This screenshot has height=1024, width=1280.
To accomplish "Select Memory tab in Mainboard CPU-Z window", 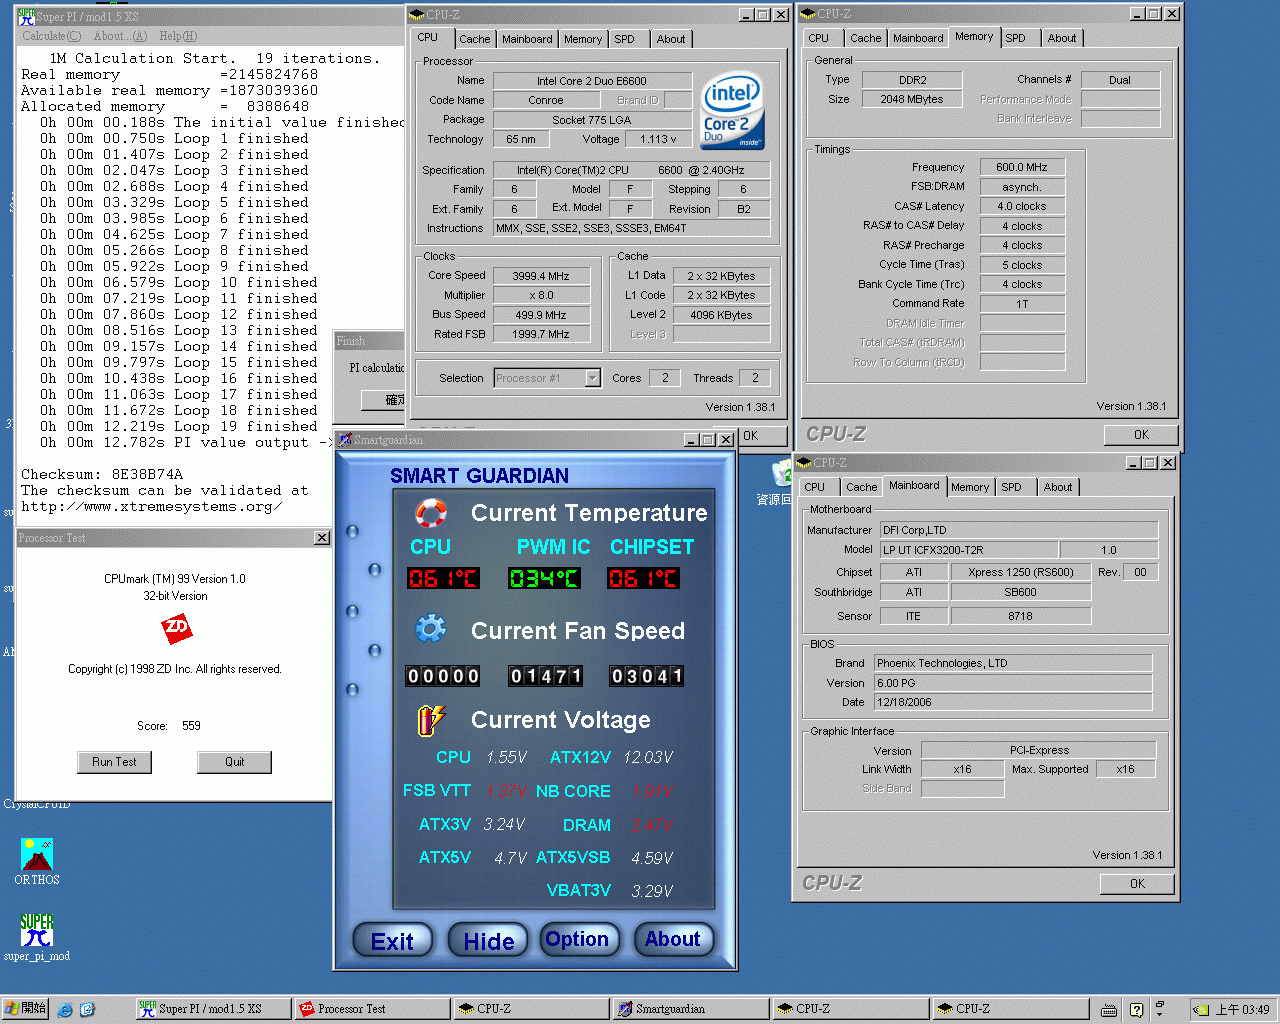I will (970, 487).
